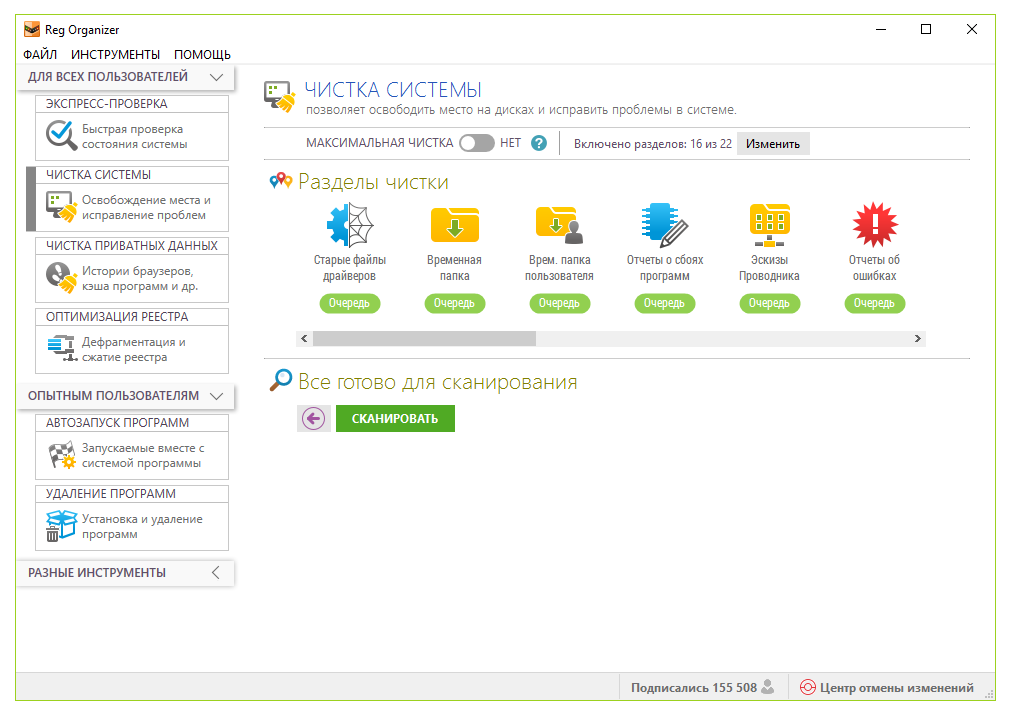Click Включено разделов: 16 из 22 text
1010x716 pixels.
click(653, 144)
